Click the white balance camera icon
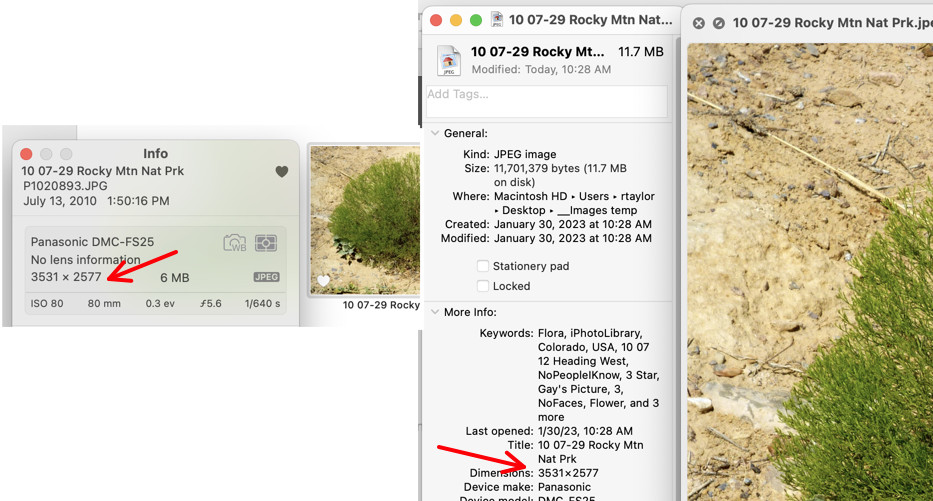933x501 pixels. click(235, 243)
